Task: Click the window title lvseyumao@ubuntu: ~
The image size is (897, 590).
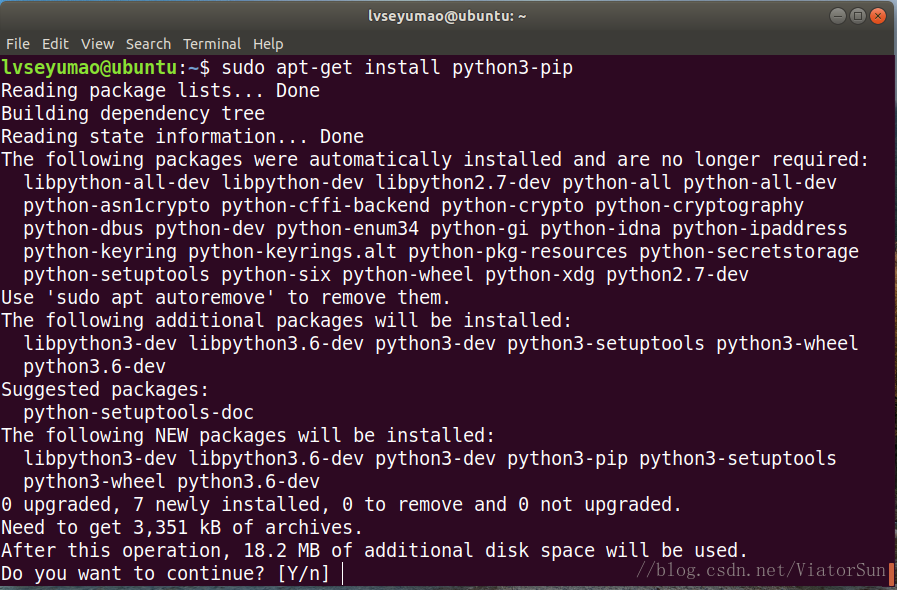Action: [x=447, y=16]
